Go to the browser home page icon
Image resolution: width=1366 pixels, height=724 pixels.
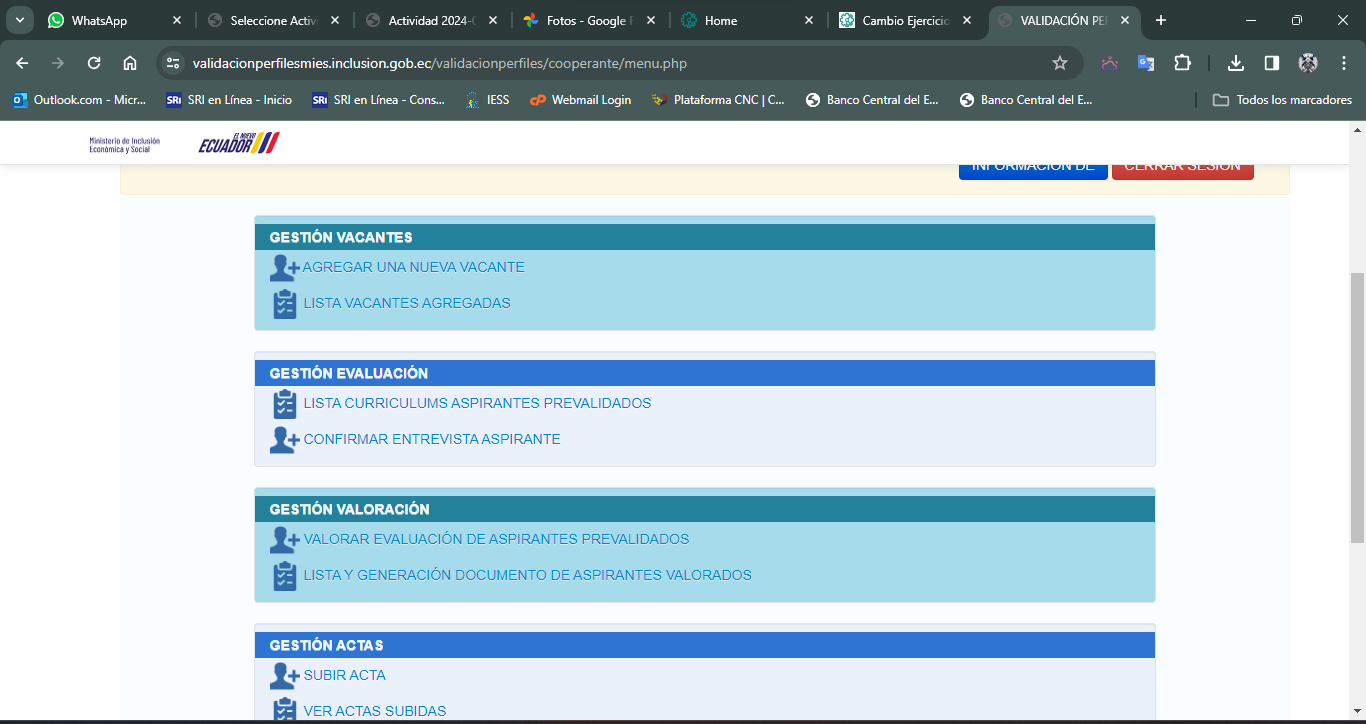tap(130, 63)
